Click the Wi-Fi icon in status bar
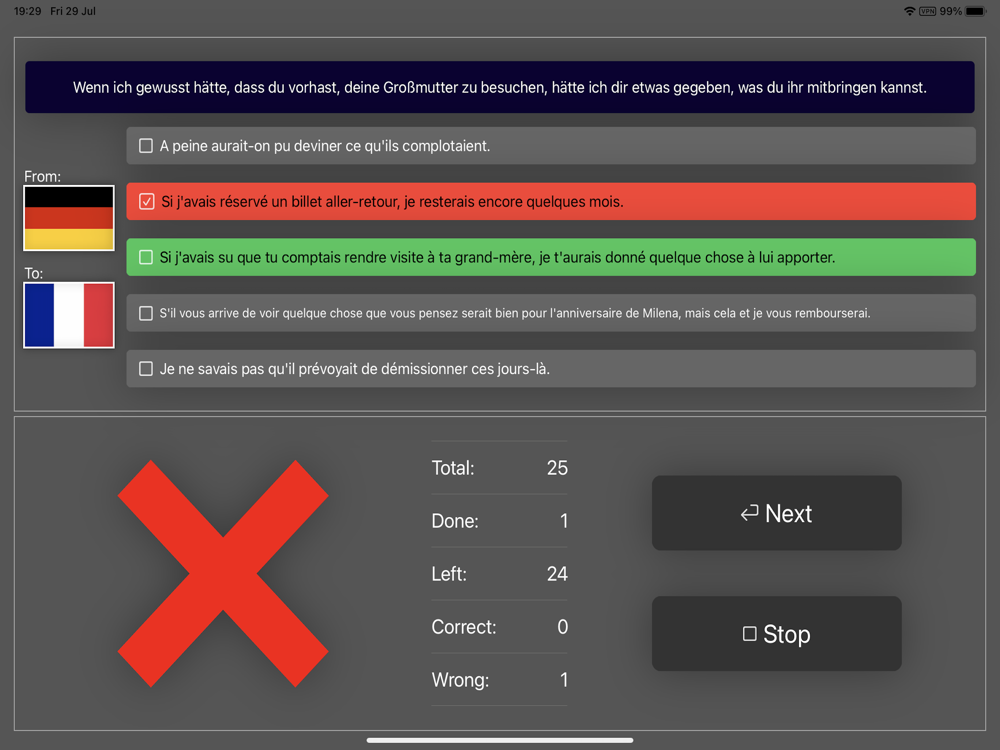 [909, 11]
